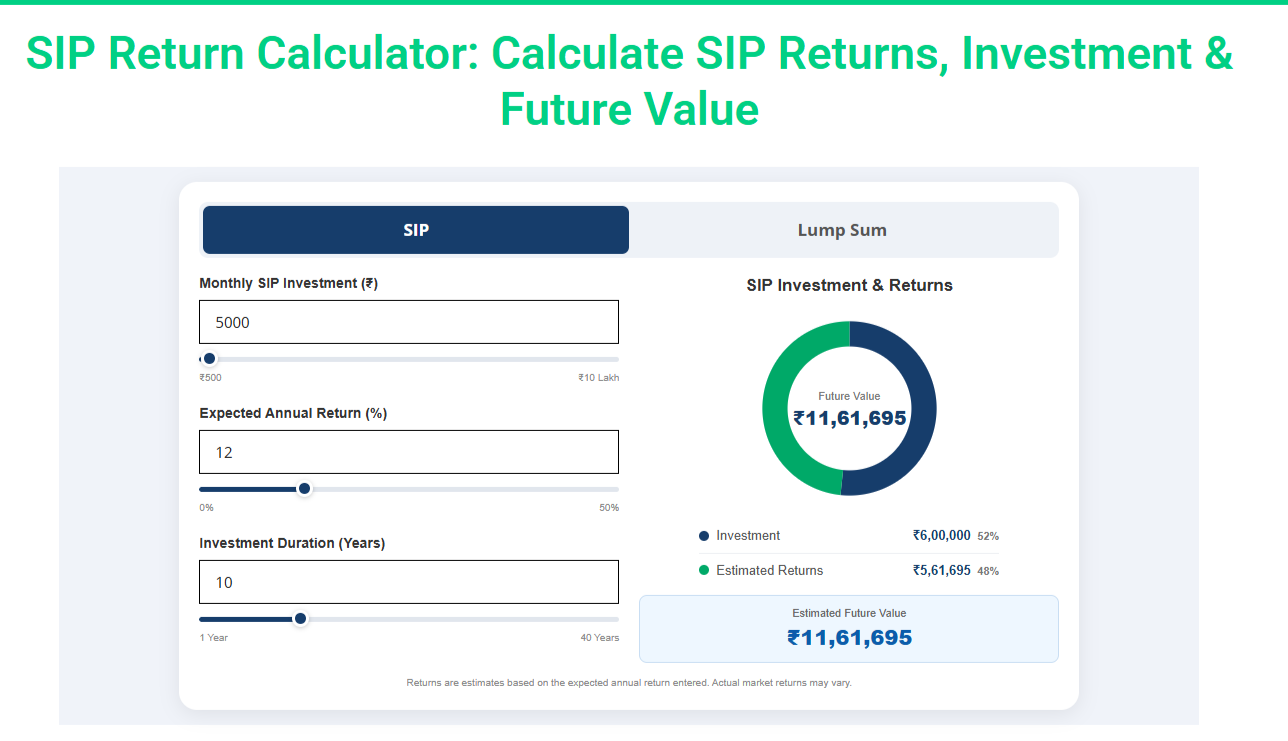The height and width of the screenshot is (741, 1288).
Task: Click the Estimated Future Value result box
Action: coord(849,629)
